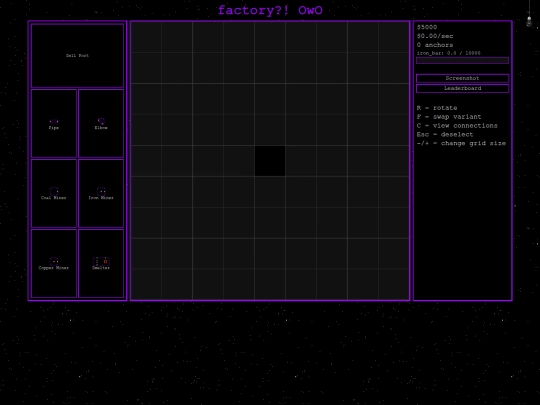Pick the Iron Miner icon
Image resolution: width=540 pixels, height=405 pixels.
pos(101,191)
